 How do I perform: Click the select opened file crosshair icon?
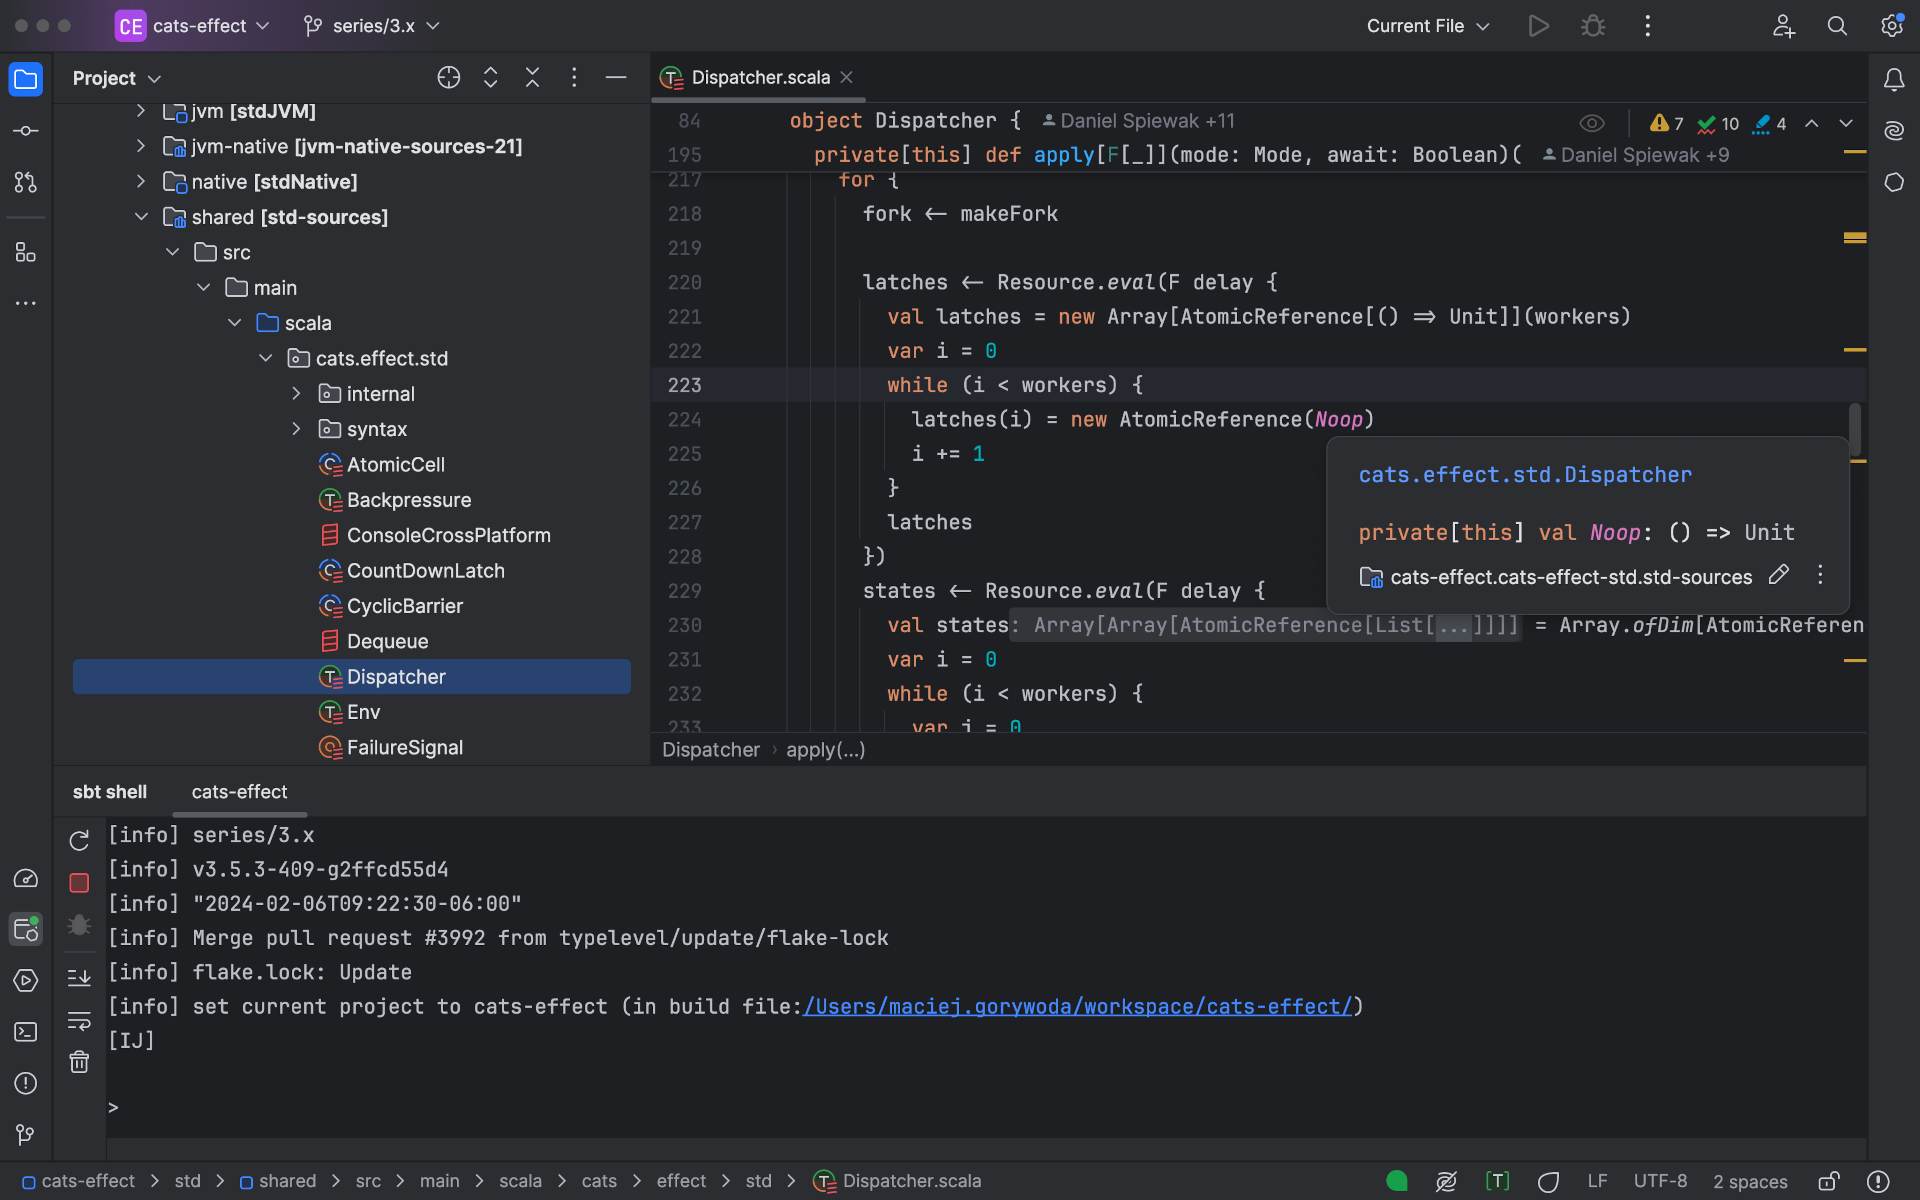pyautogui.click(x=448, y=78)
